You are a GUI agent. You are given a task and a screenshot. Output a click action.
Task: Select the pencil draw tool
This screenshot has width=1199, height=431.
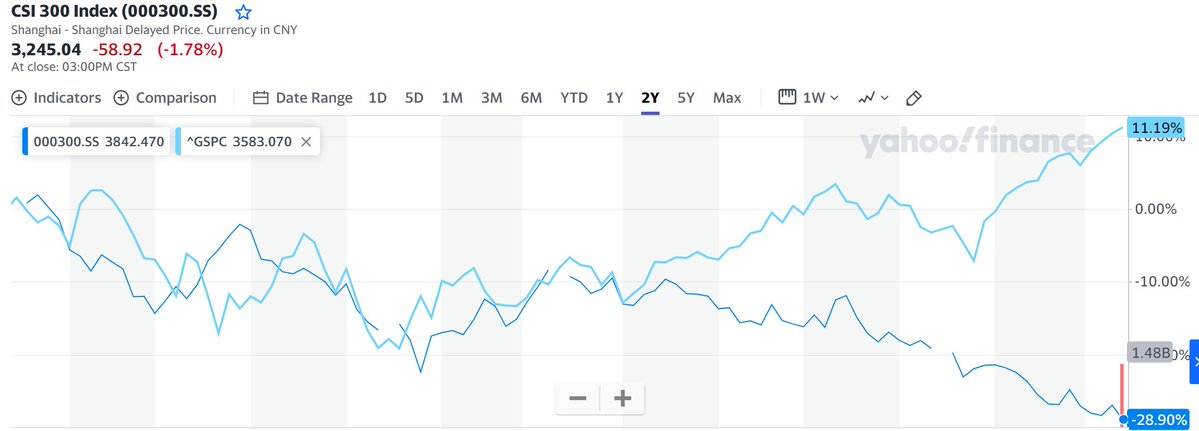pyautogui.click(x=912, y=98)
